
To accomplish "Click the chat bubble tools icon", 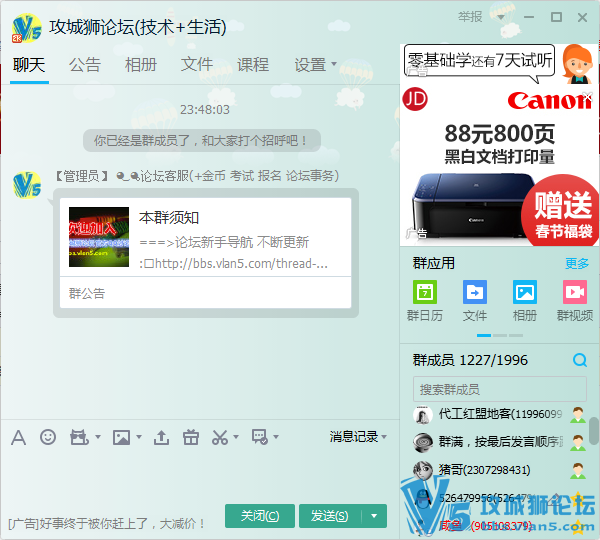I will click(x=260, y=437).
